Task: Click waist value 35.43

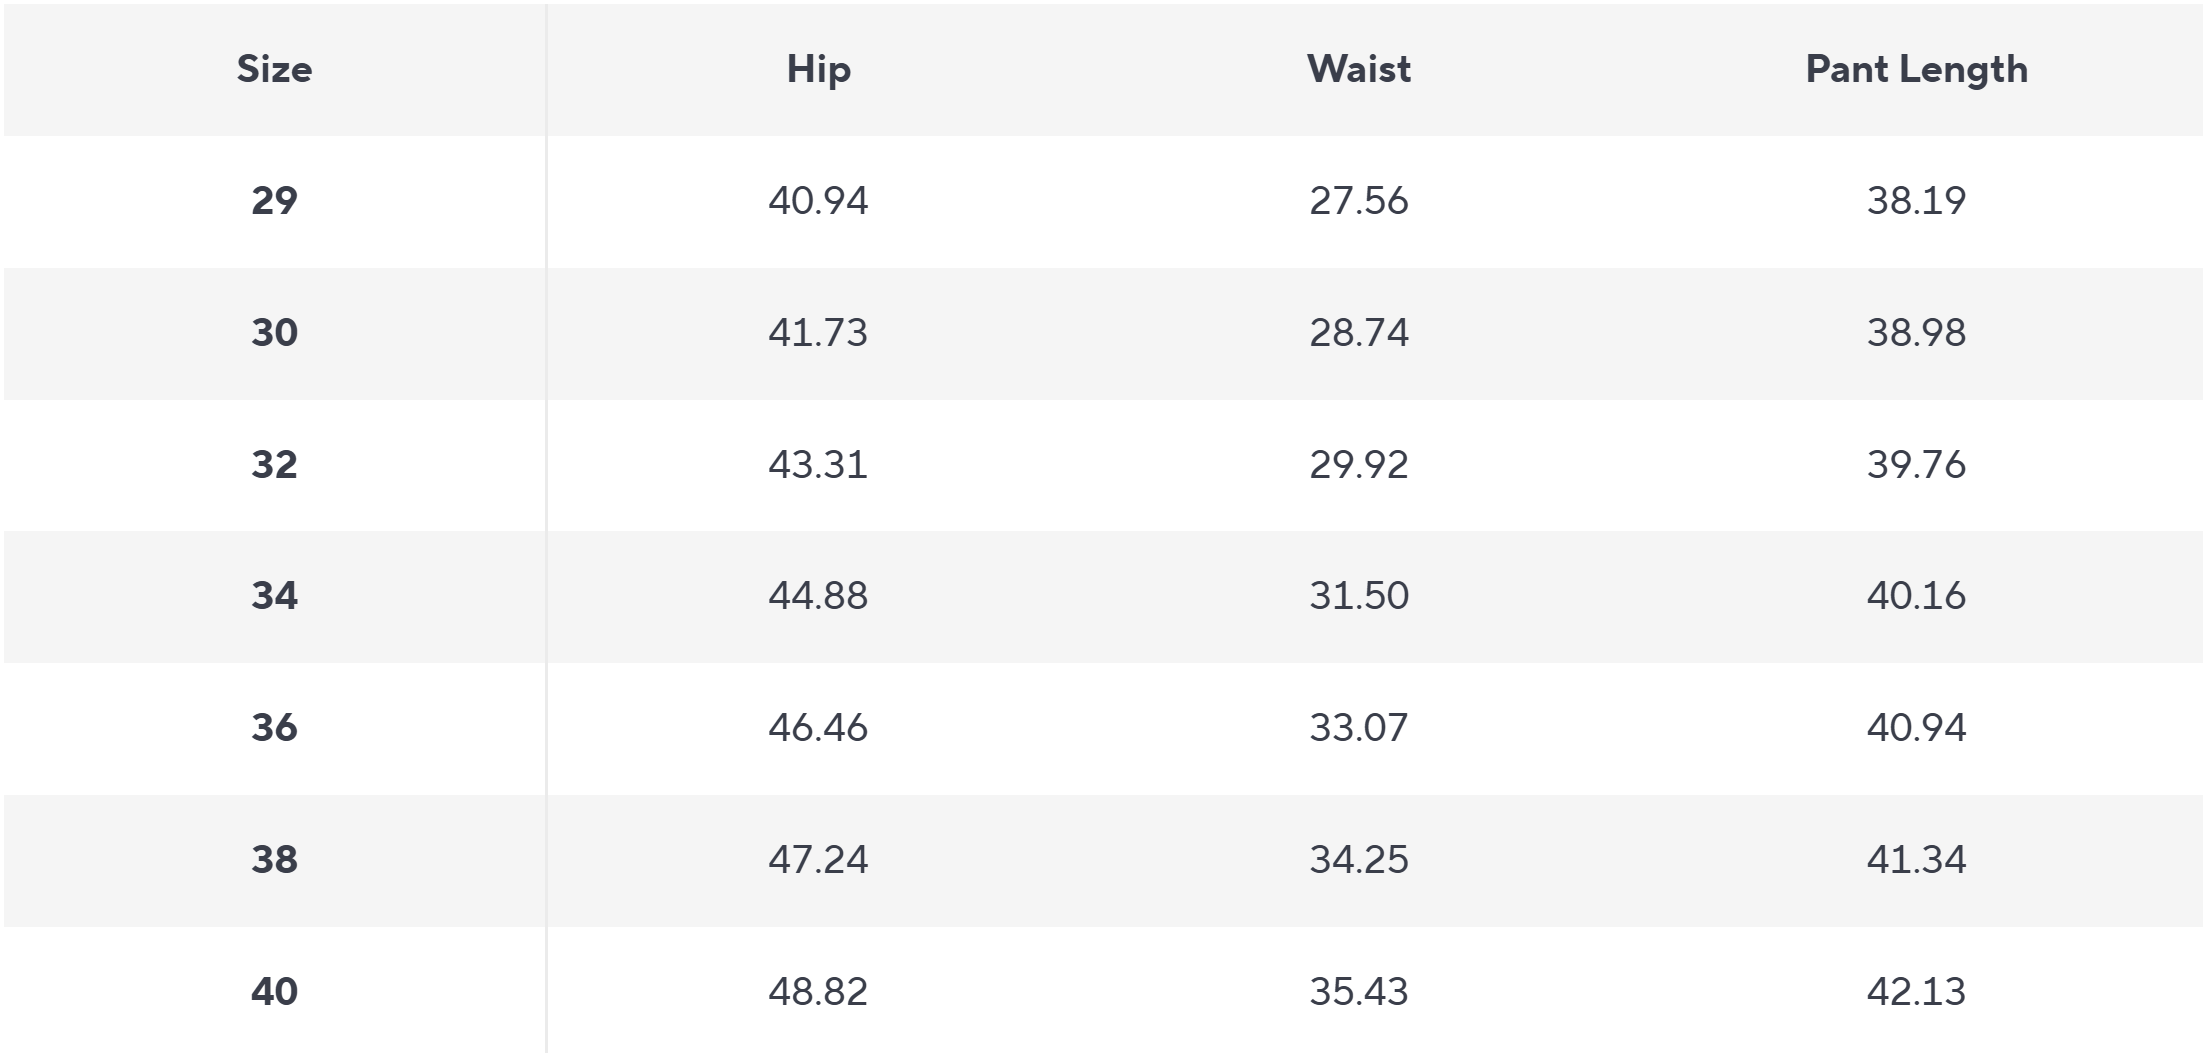Action: (x=1359, y=992)
